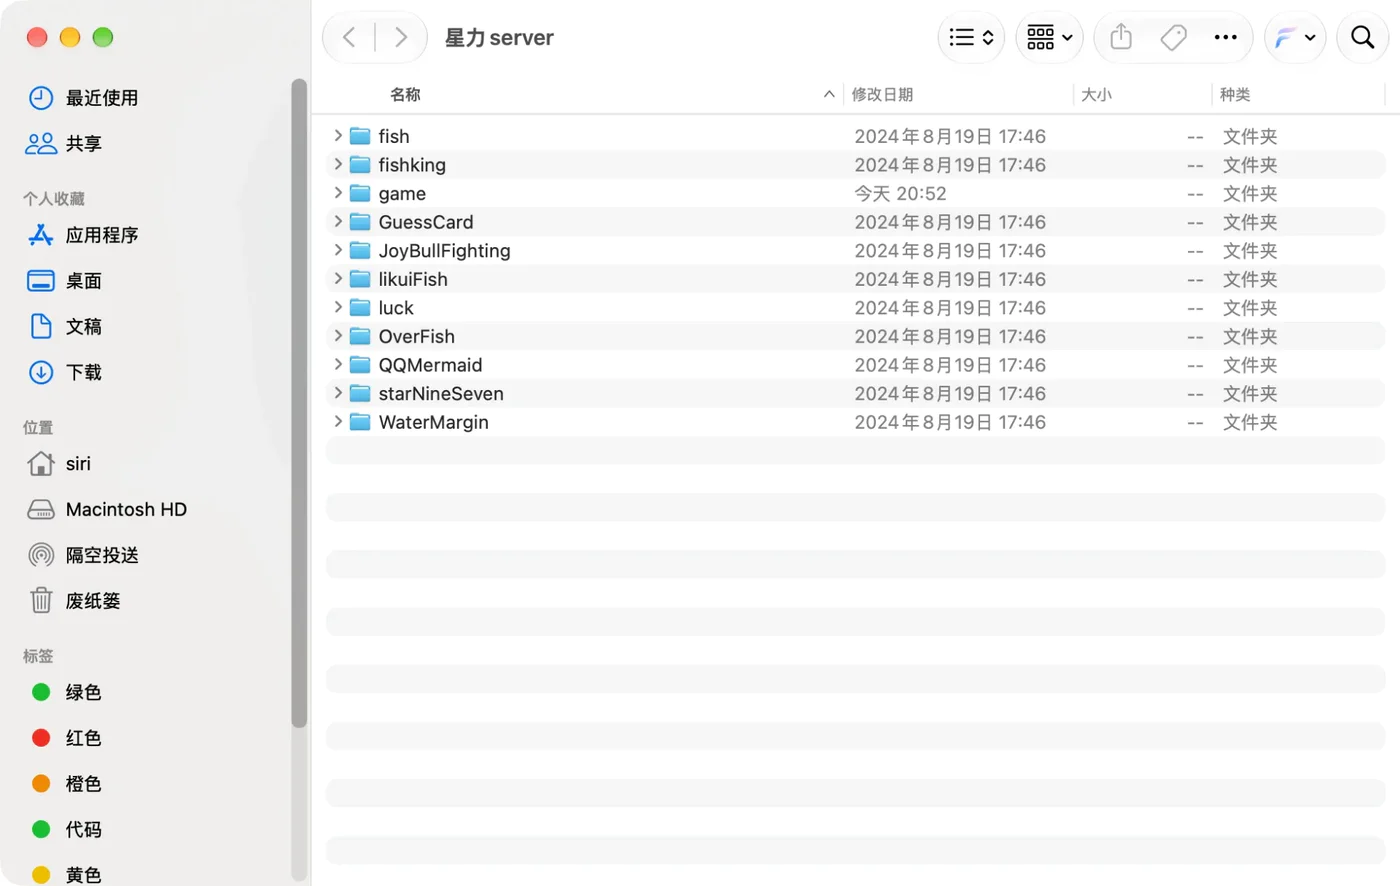
Task: Select the orange 橙色 tag
Action: (x=66, y=784)
